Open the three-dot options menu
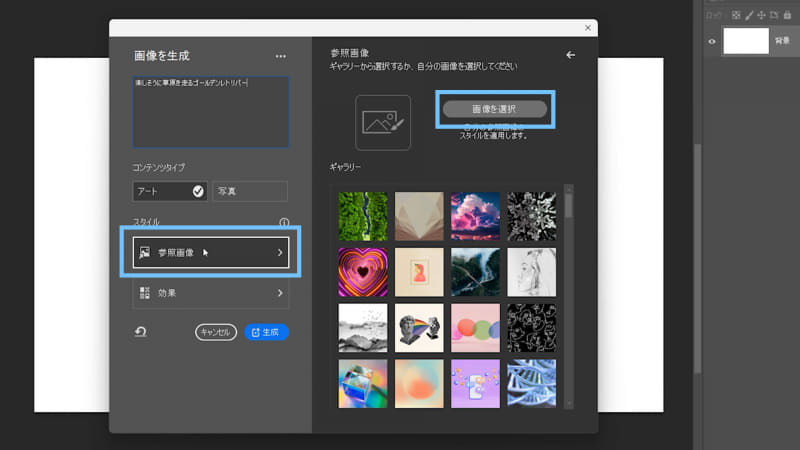Screen dimensions: 800x450 point(281,57)
